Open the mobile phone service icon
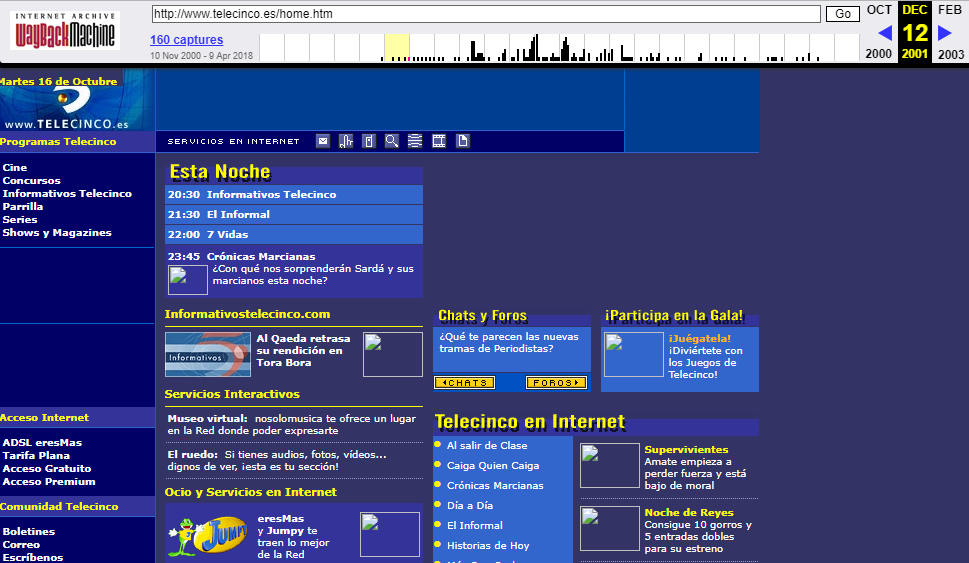The width and height of the screenshot is (969, 563). 369,142
